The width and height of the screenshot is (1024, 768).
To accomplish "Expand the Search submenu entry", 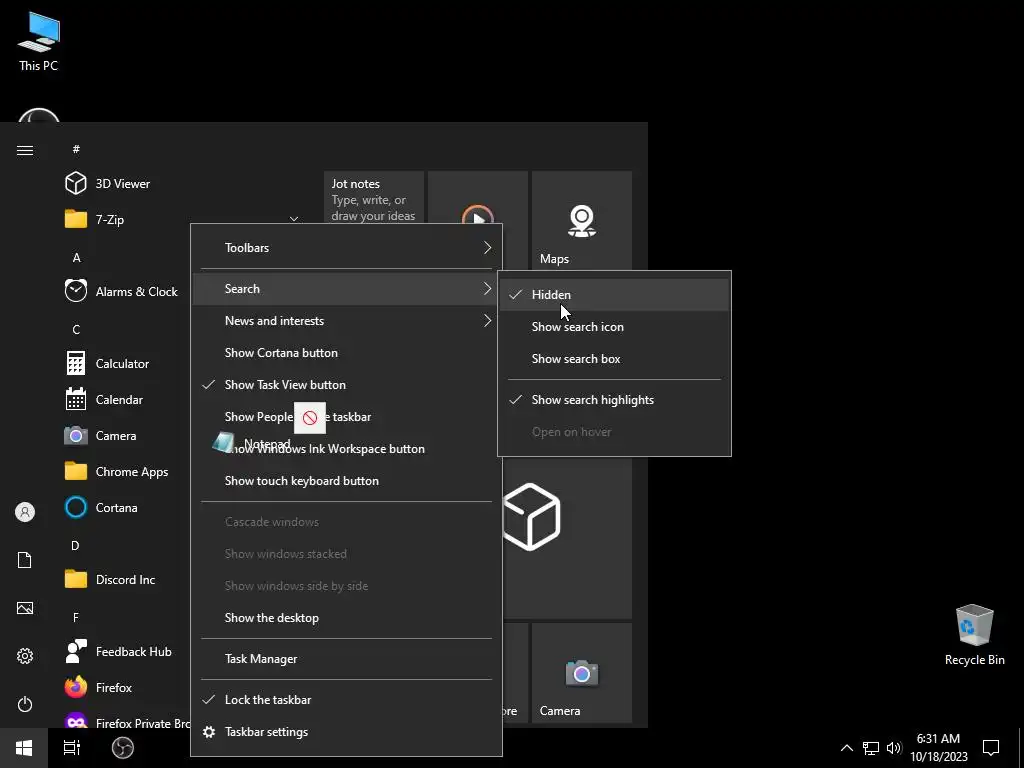I will (347, 289).
